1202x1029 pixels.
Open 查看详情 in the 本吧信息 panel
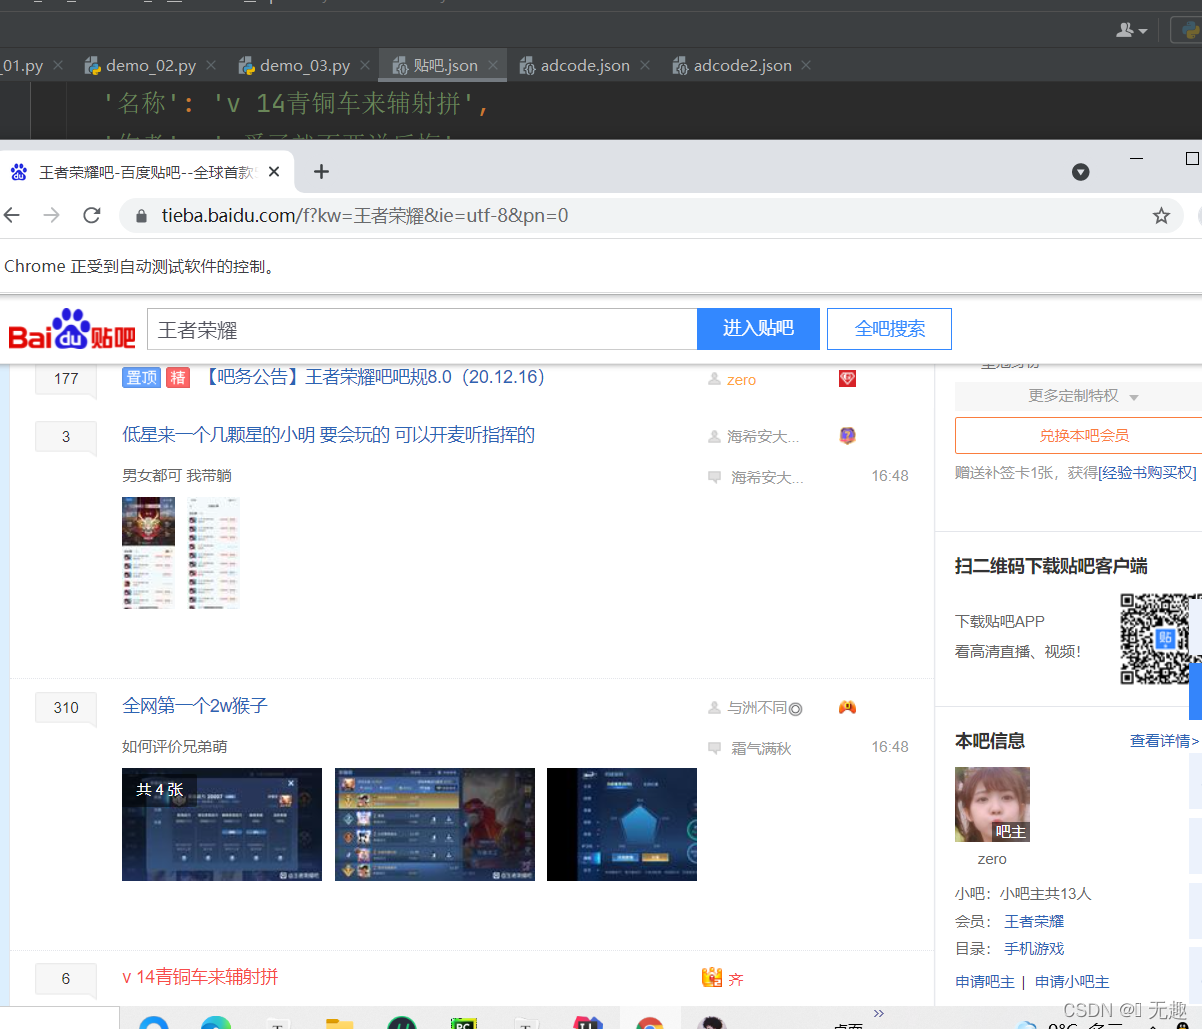(1163, 740)
